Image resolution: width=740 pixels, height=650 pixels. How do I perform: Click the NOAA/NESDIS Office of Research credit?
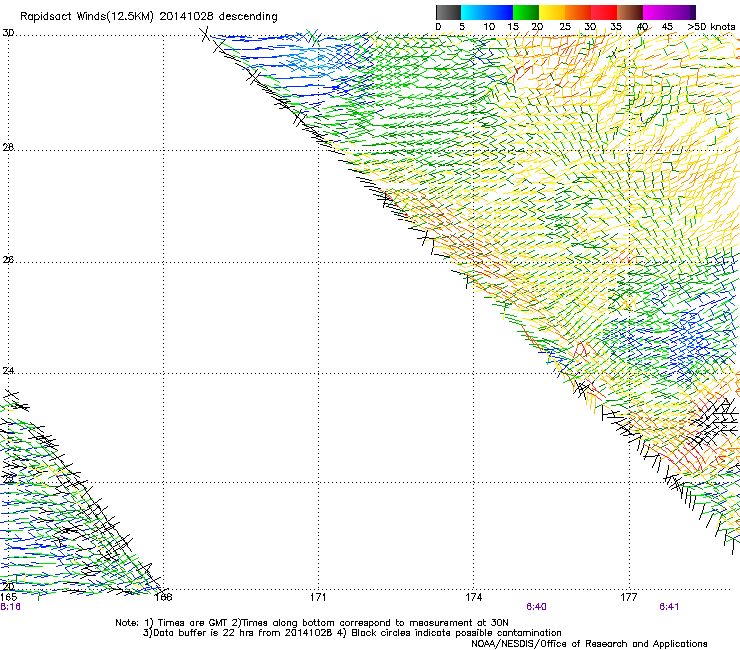point(589,644)
